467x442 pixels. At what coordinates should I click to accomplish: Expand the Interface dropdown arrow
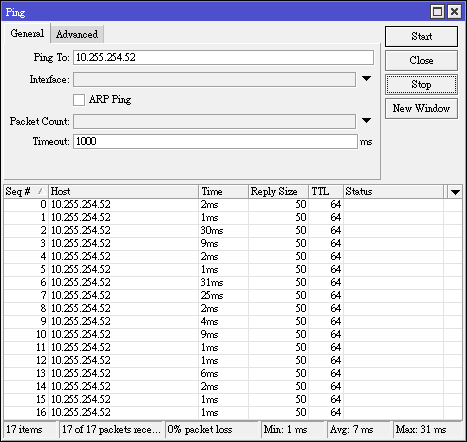coord(366,79)
